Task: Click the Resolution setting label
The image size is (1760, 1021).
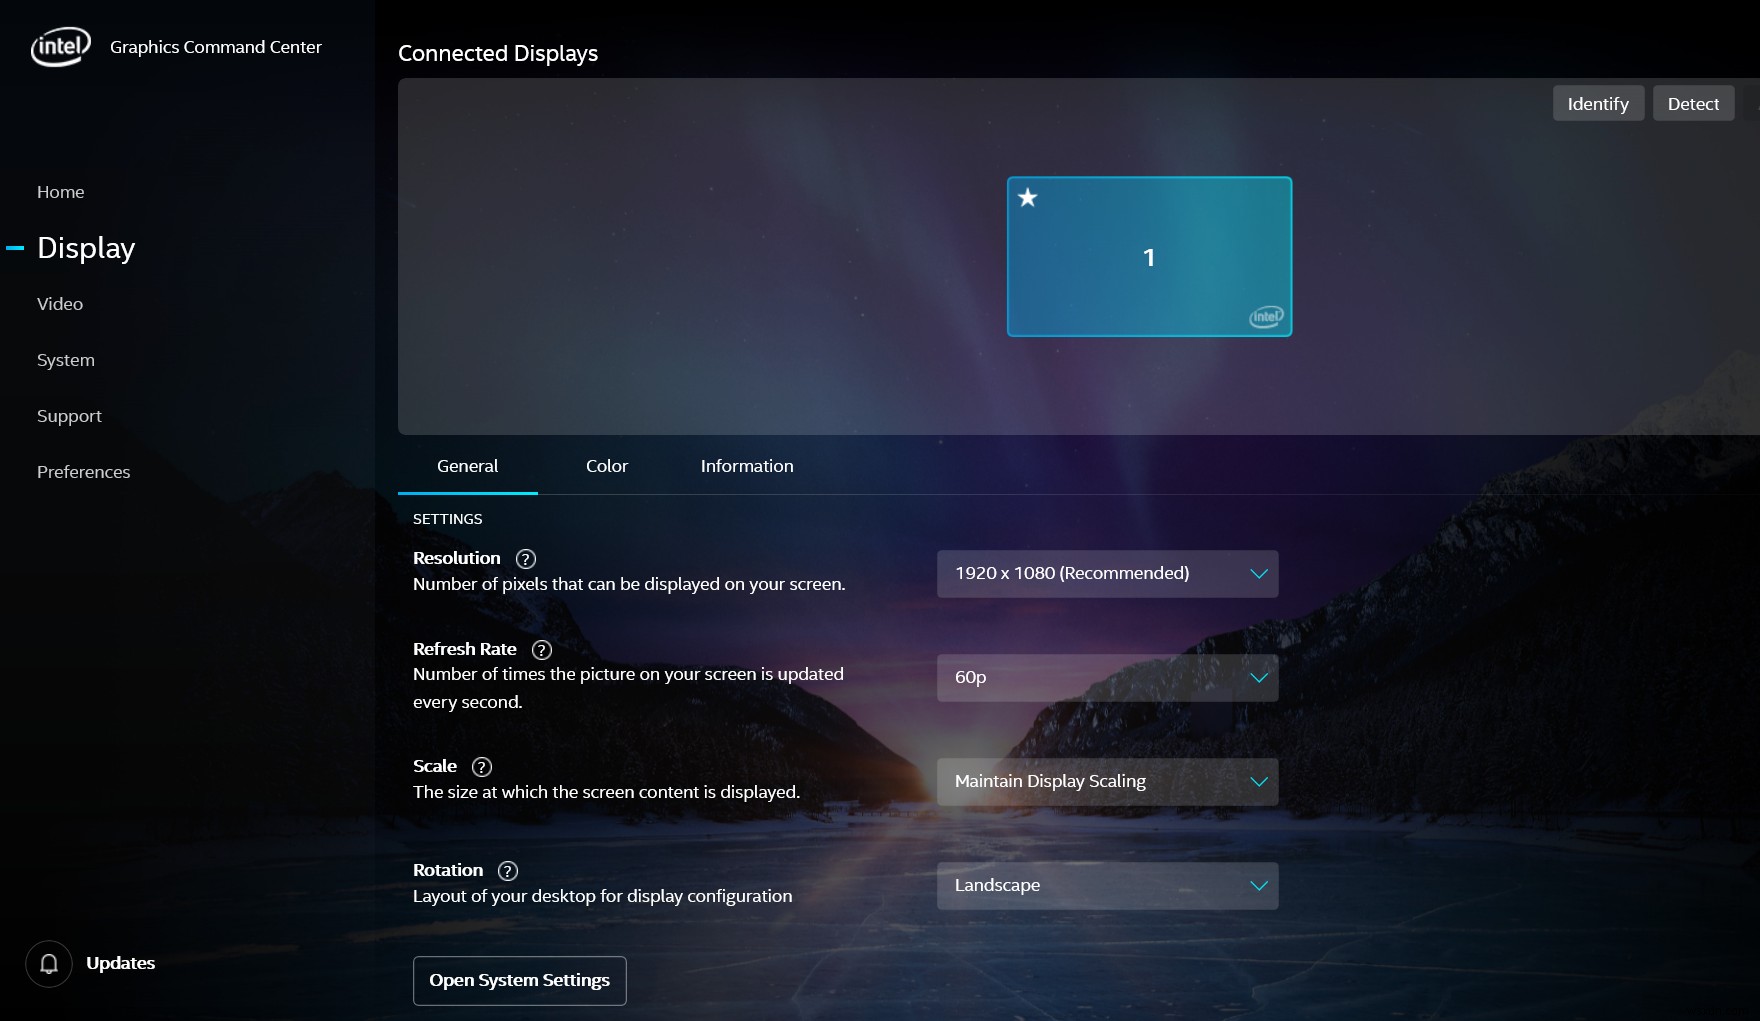Action: click(x=457, y=558)
